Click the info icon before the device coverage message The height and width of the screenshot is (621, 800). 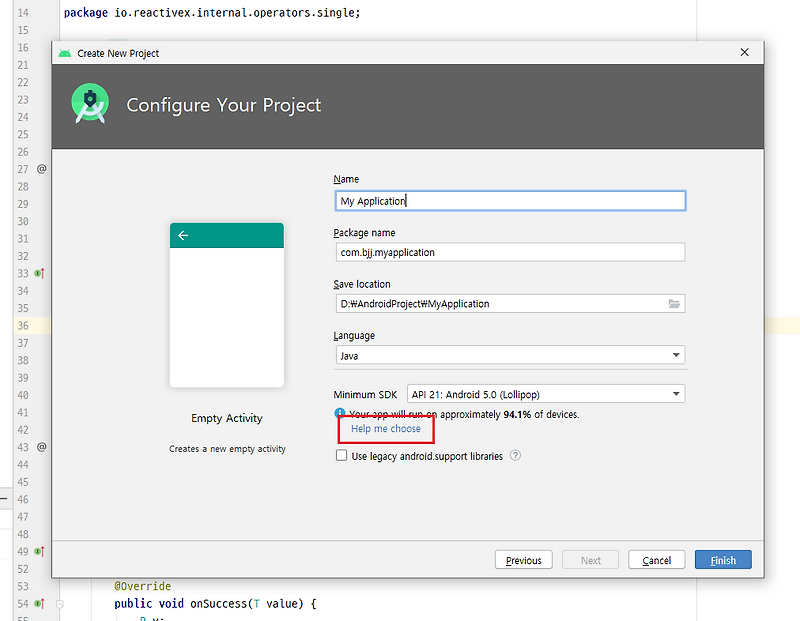[x=340, y=414]
